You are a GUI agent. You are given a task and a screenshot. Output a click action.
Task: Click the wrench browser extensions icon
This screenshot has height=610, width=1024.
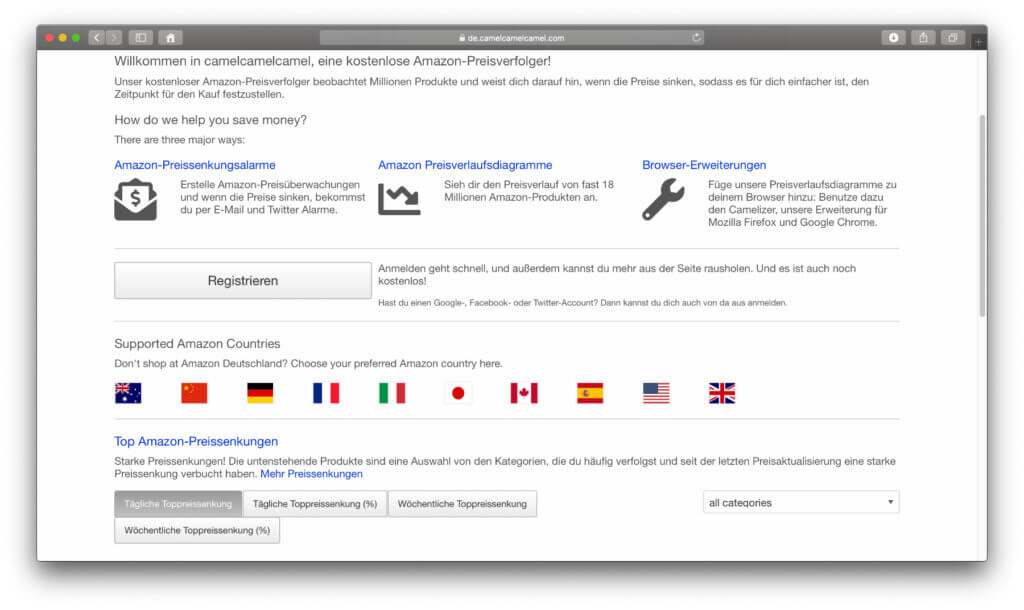coord(662,199)
